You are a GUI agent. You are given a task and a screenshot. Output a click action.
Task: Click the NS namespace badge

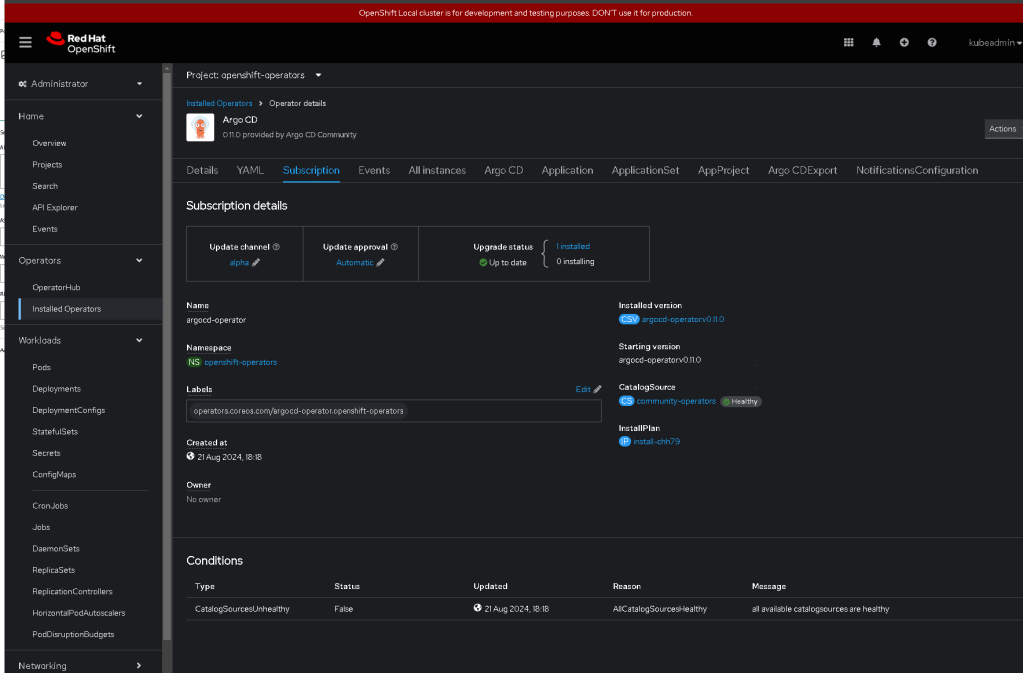click(194, 362)
